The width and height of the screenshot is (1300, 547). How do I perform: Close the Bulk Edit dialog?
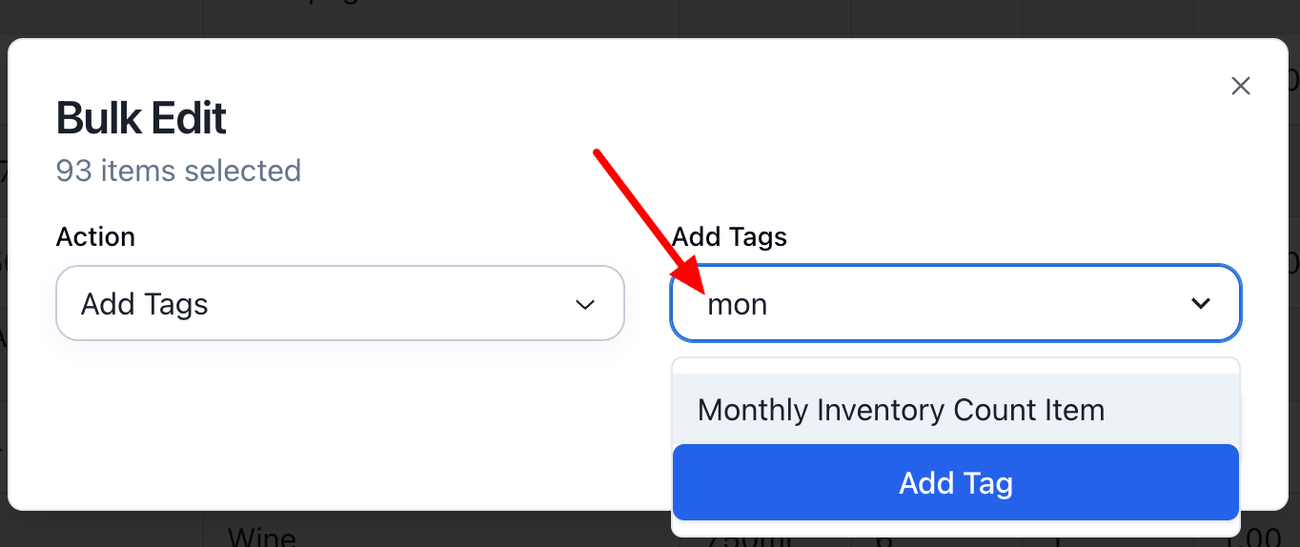coord(1240,86)
